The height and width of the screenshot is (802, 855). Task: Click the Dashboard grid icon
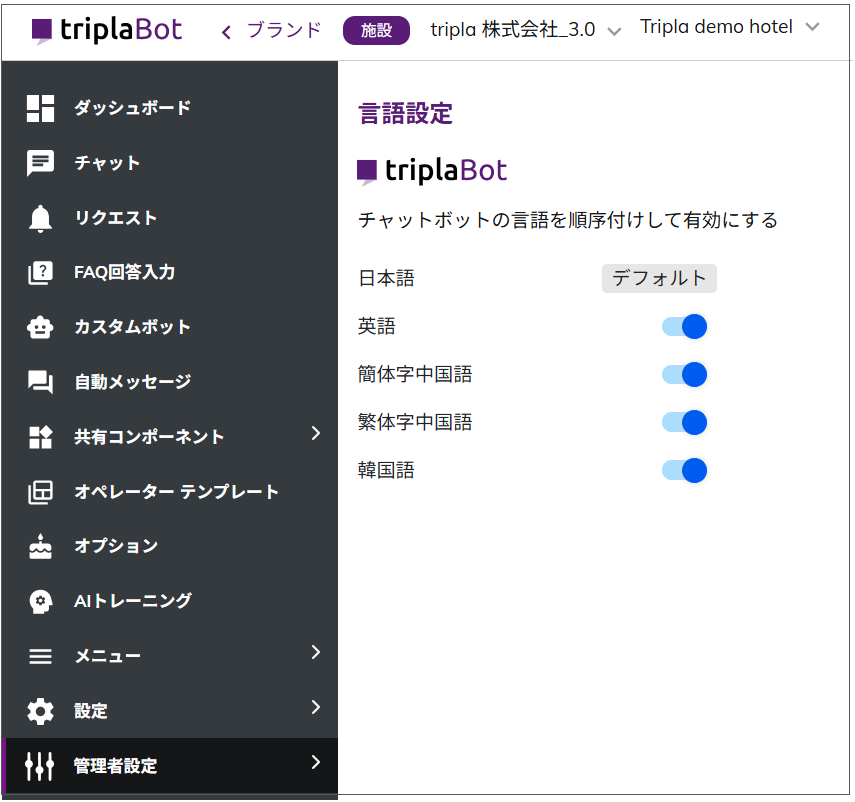[40, 108]
